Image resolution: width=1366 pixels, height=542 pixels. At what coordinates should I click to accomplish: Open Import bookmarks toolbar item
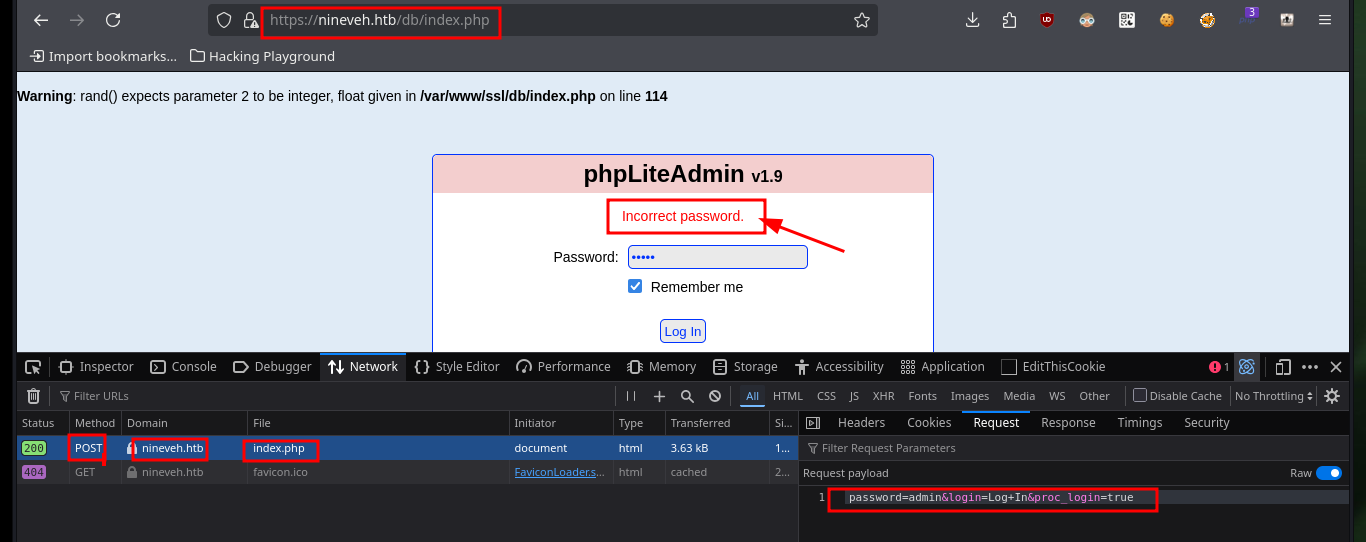click(103, 56)
